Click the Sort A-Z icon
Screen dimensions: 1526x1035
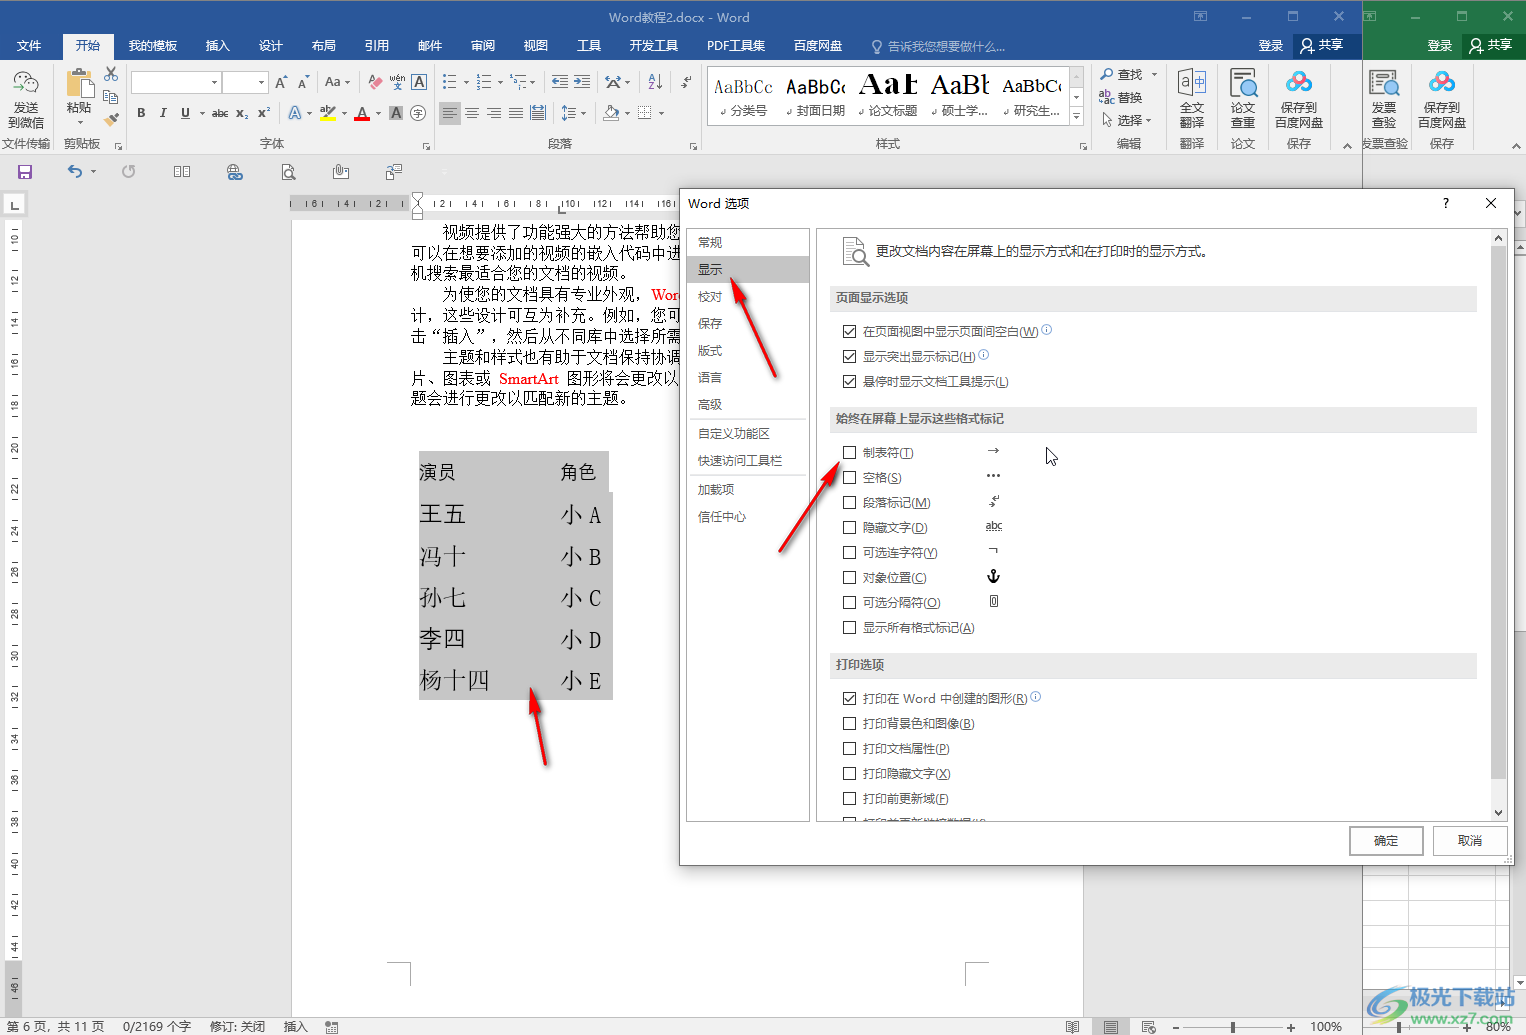[x=655, y=82]
